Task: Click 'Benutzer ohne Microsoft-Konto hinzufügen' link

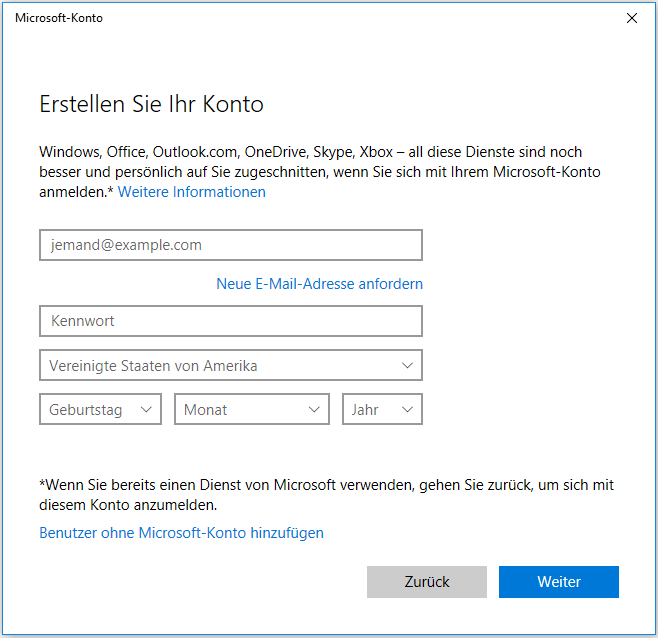Action: point(181,533)
